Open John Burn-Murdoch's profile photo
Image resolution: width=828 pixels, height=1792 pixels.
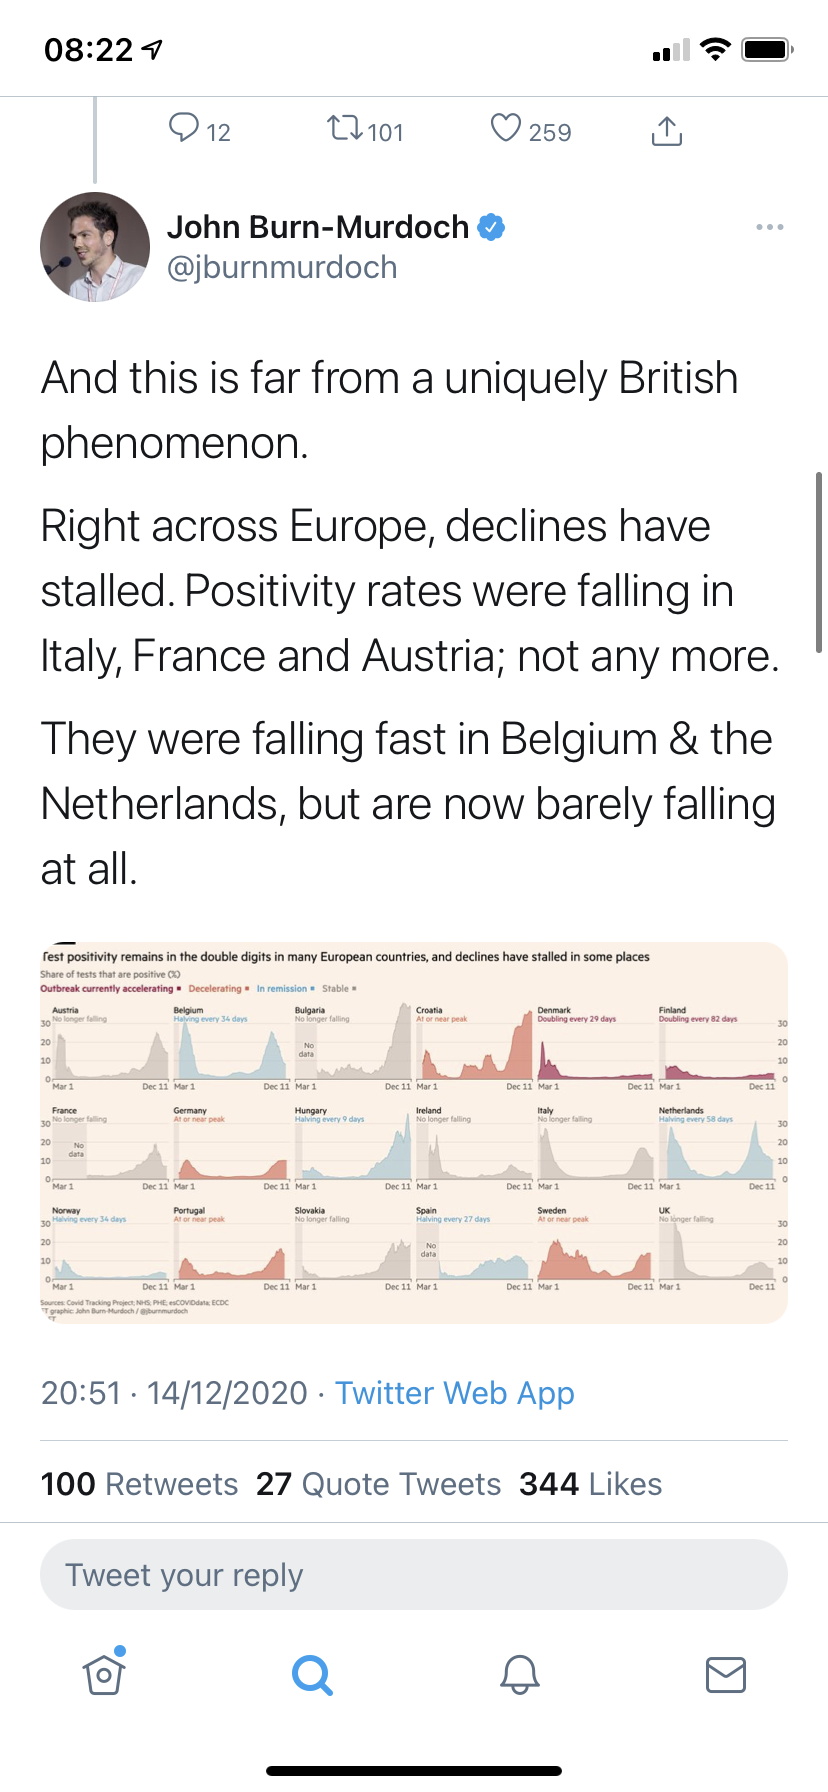click(x=95, y=247)
